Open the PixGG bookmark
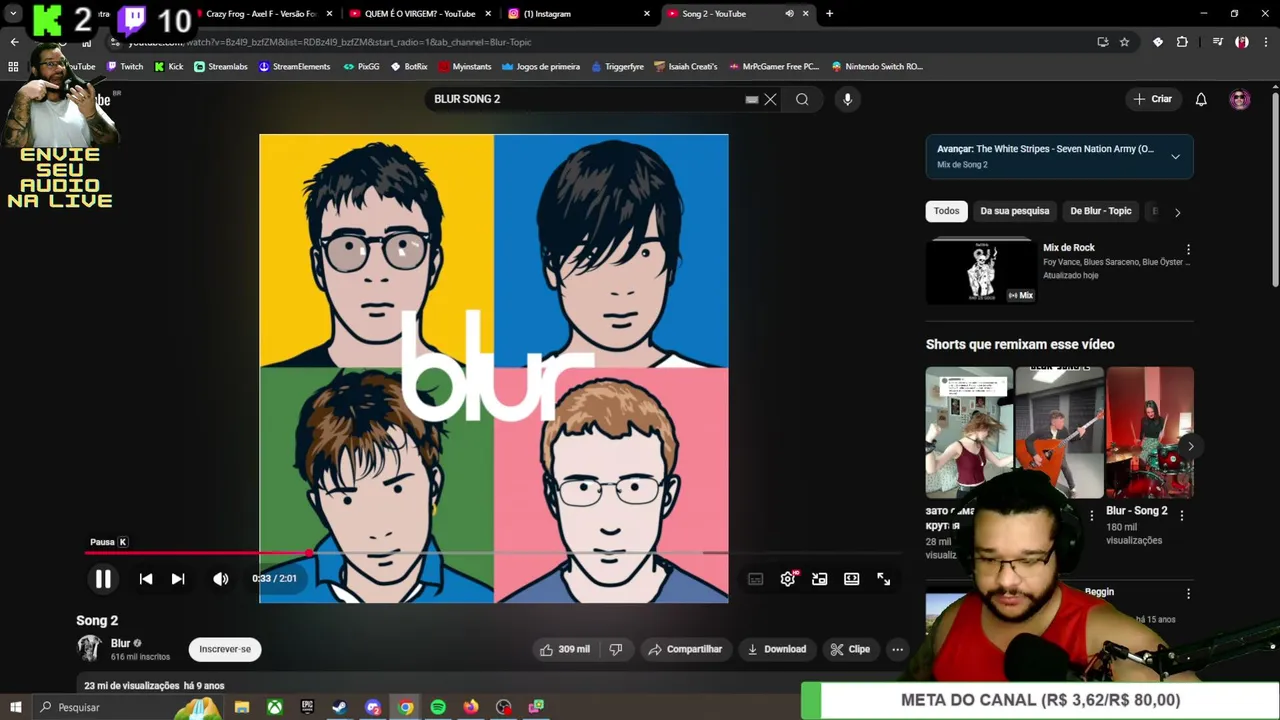1280x720 pixels. tap(361, 67)
